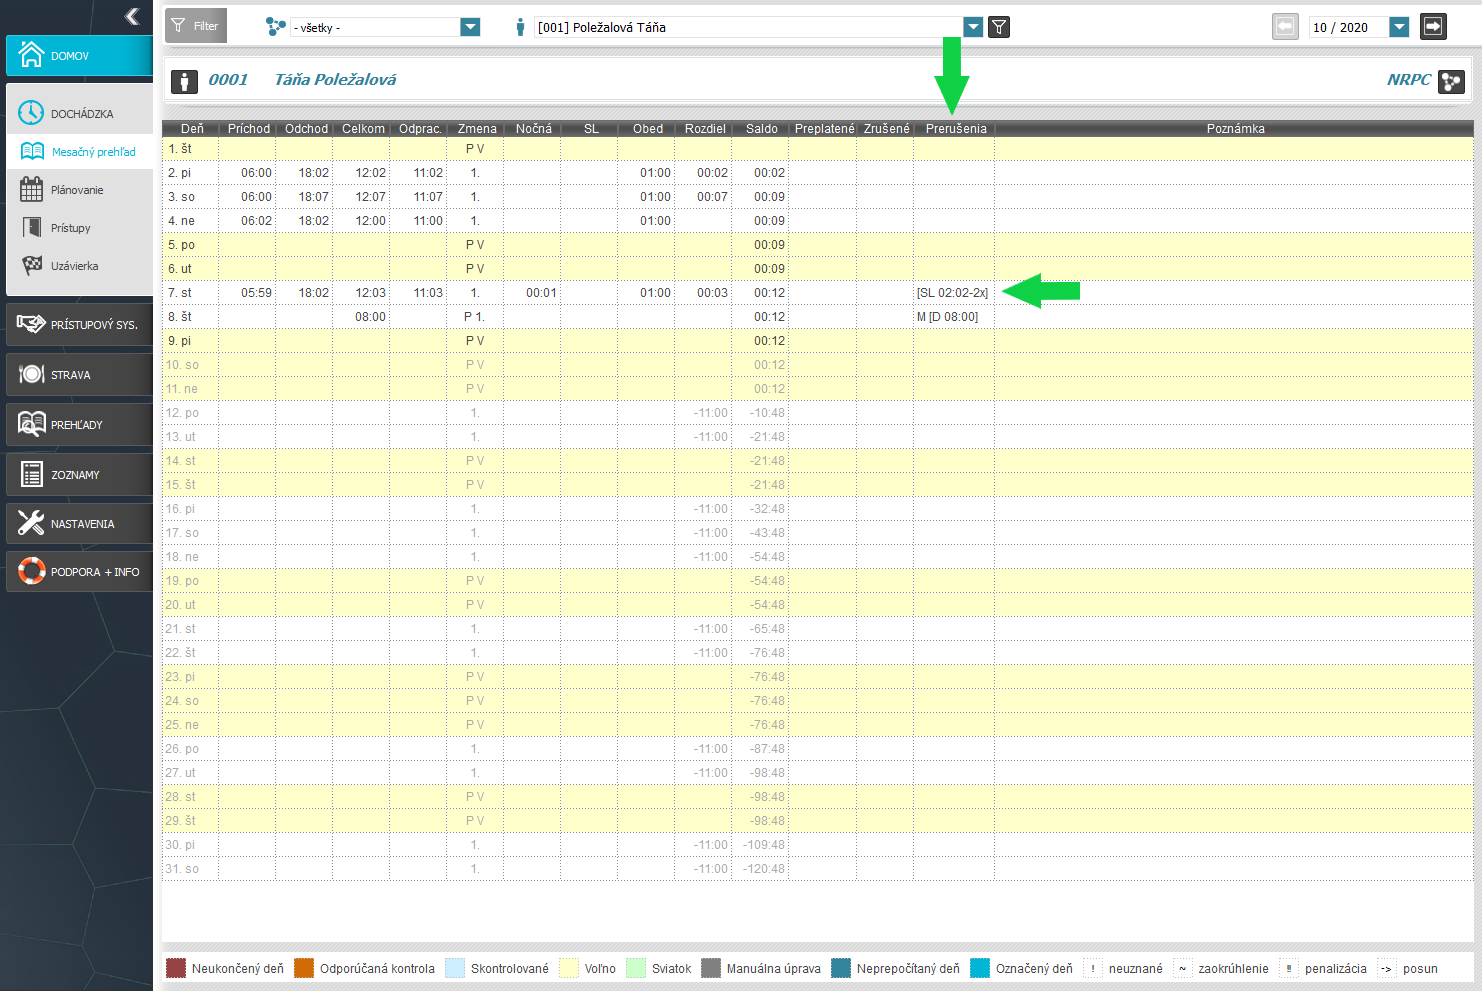The image size is (1482, 991).
Task: Click the 10 / 2020 date field
Action: tap(1348, 27)
